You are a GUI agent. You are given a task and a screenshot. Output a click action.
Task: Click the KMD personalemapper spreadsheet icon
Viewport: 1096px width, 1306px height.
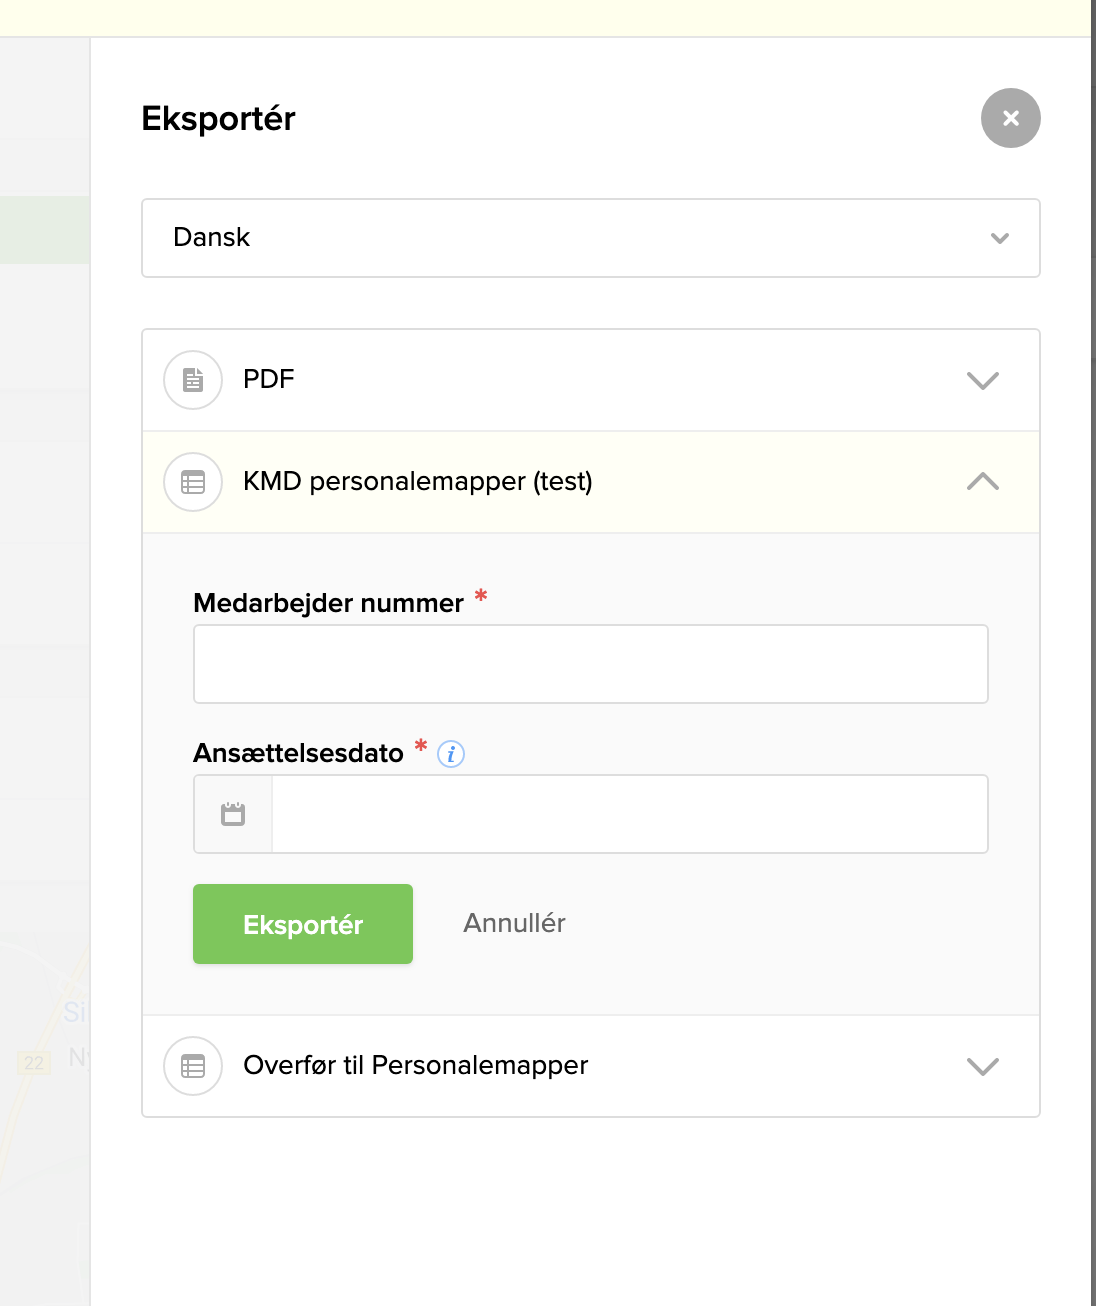[x=192, y=482]
